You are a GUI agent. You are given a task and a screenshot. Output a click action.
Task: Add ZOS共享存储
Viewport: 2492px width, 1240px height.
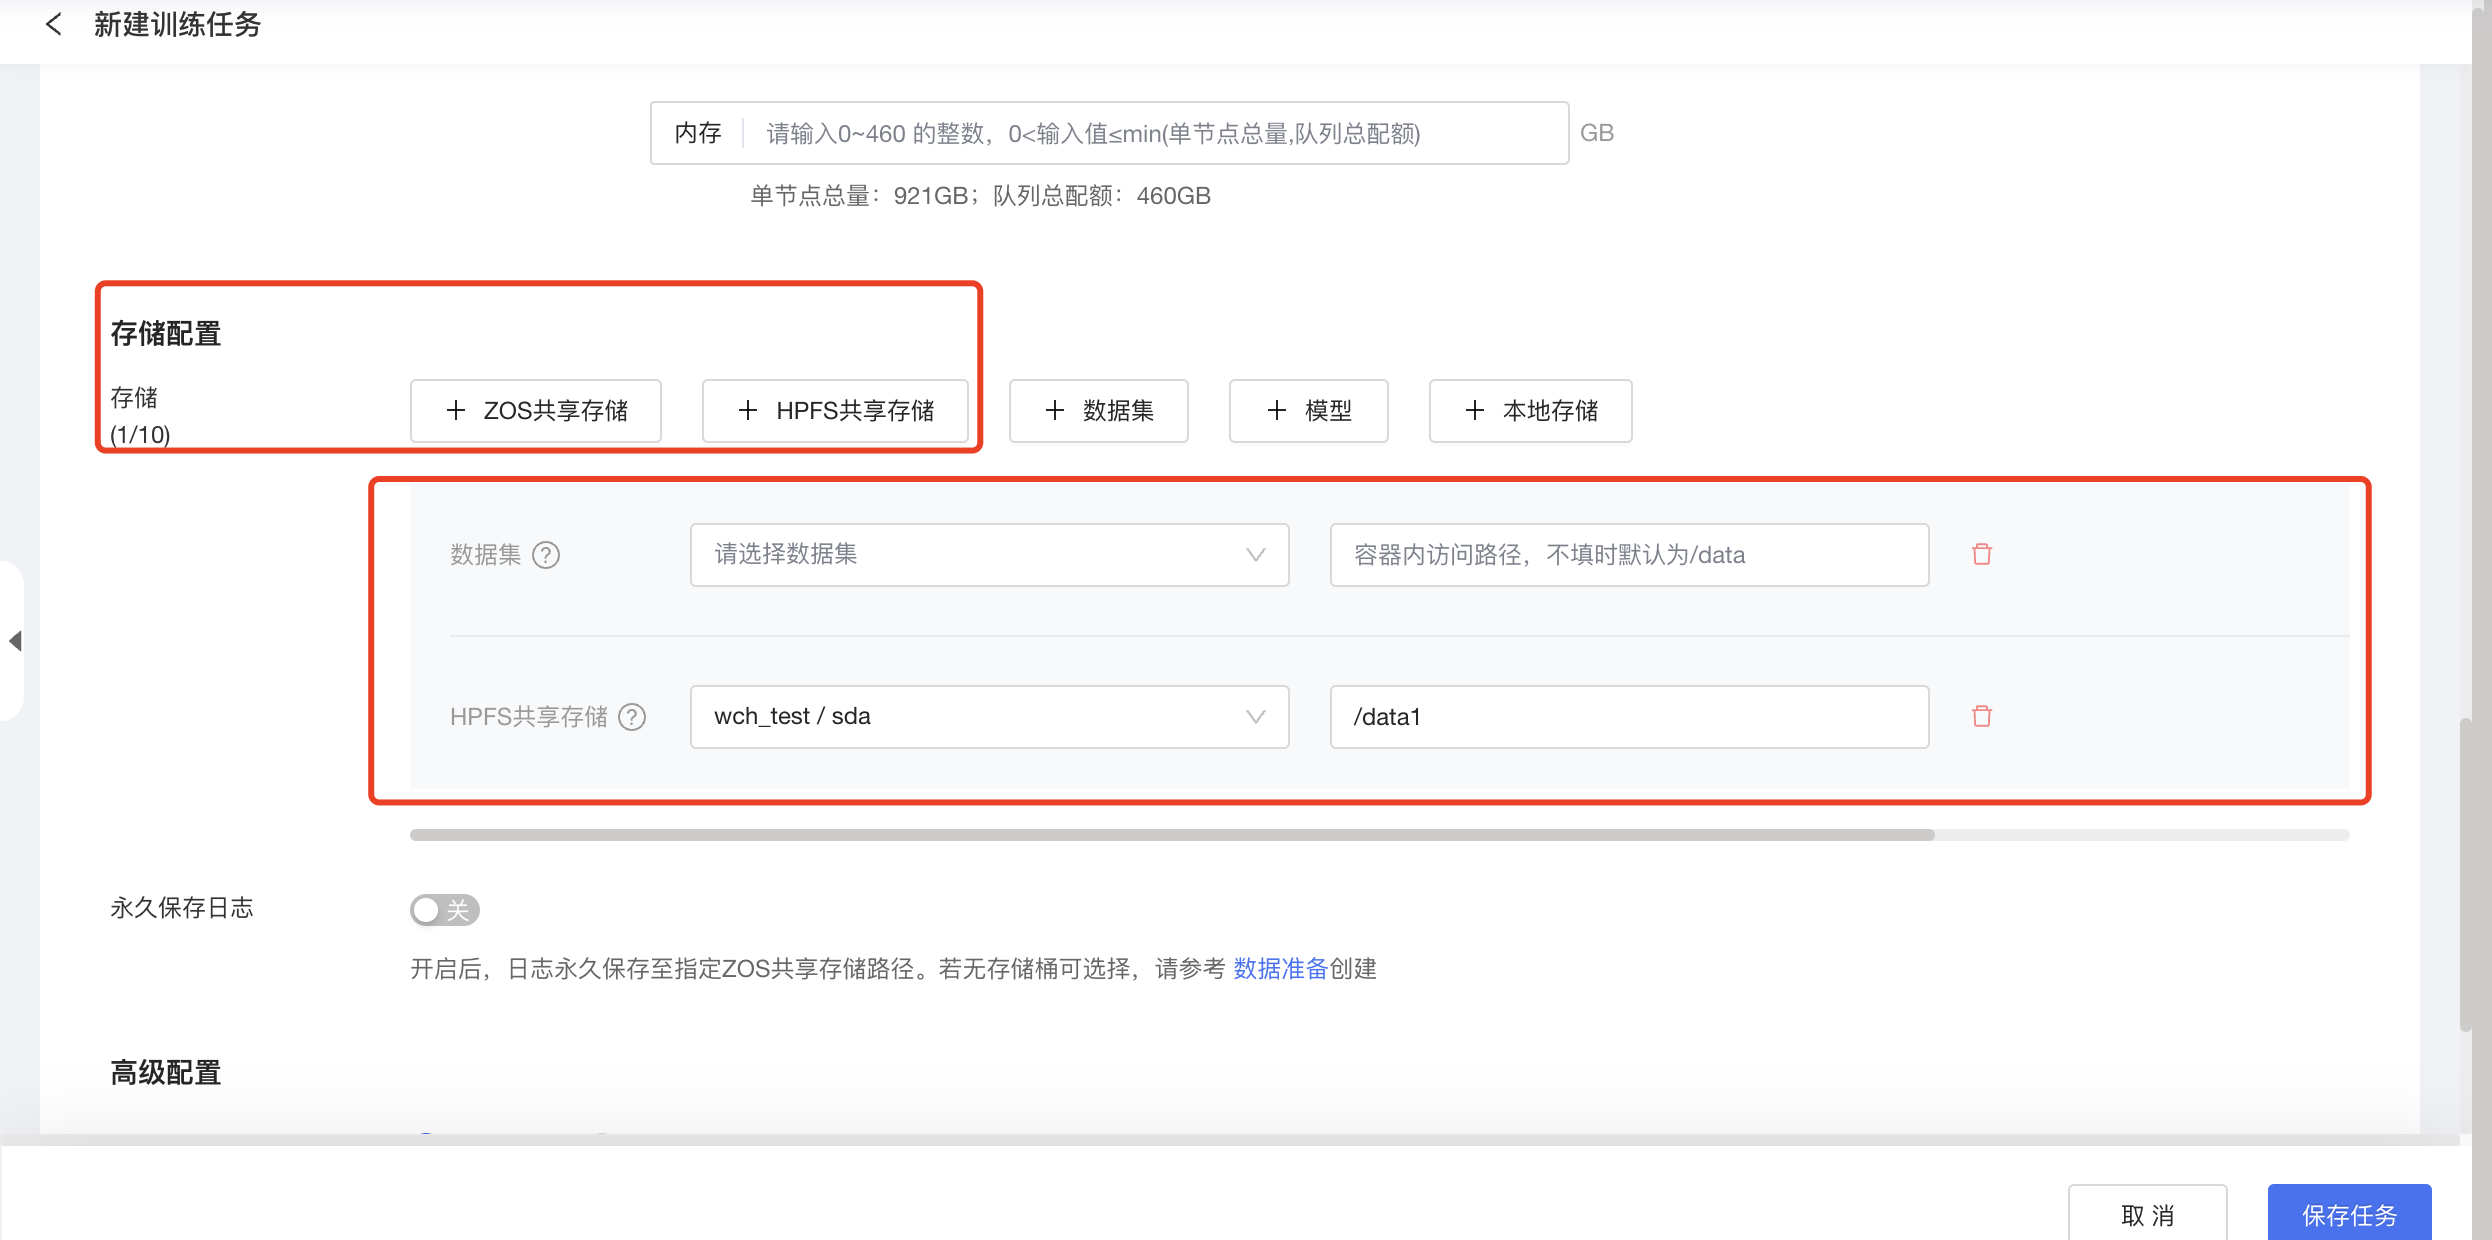point(536,411)
